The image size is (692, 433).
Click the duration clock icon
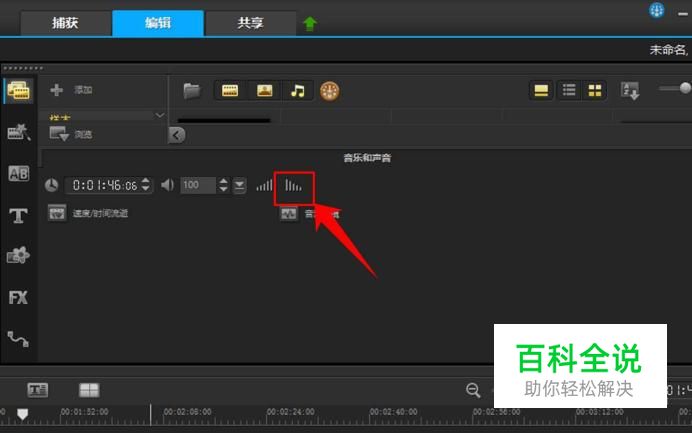52,185
